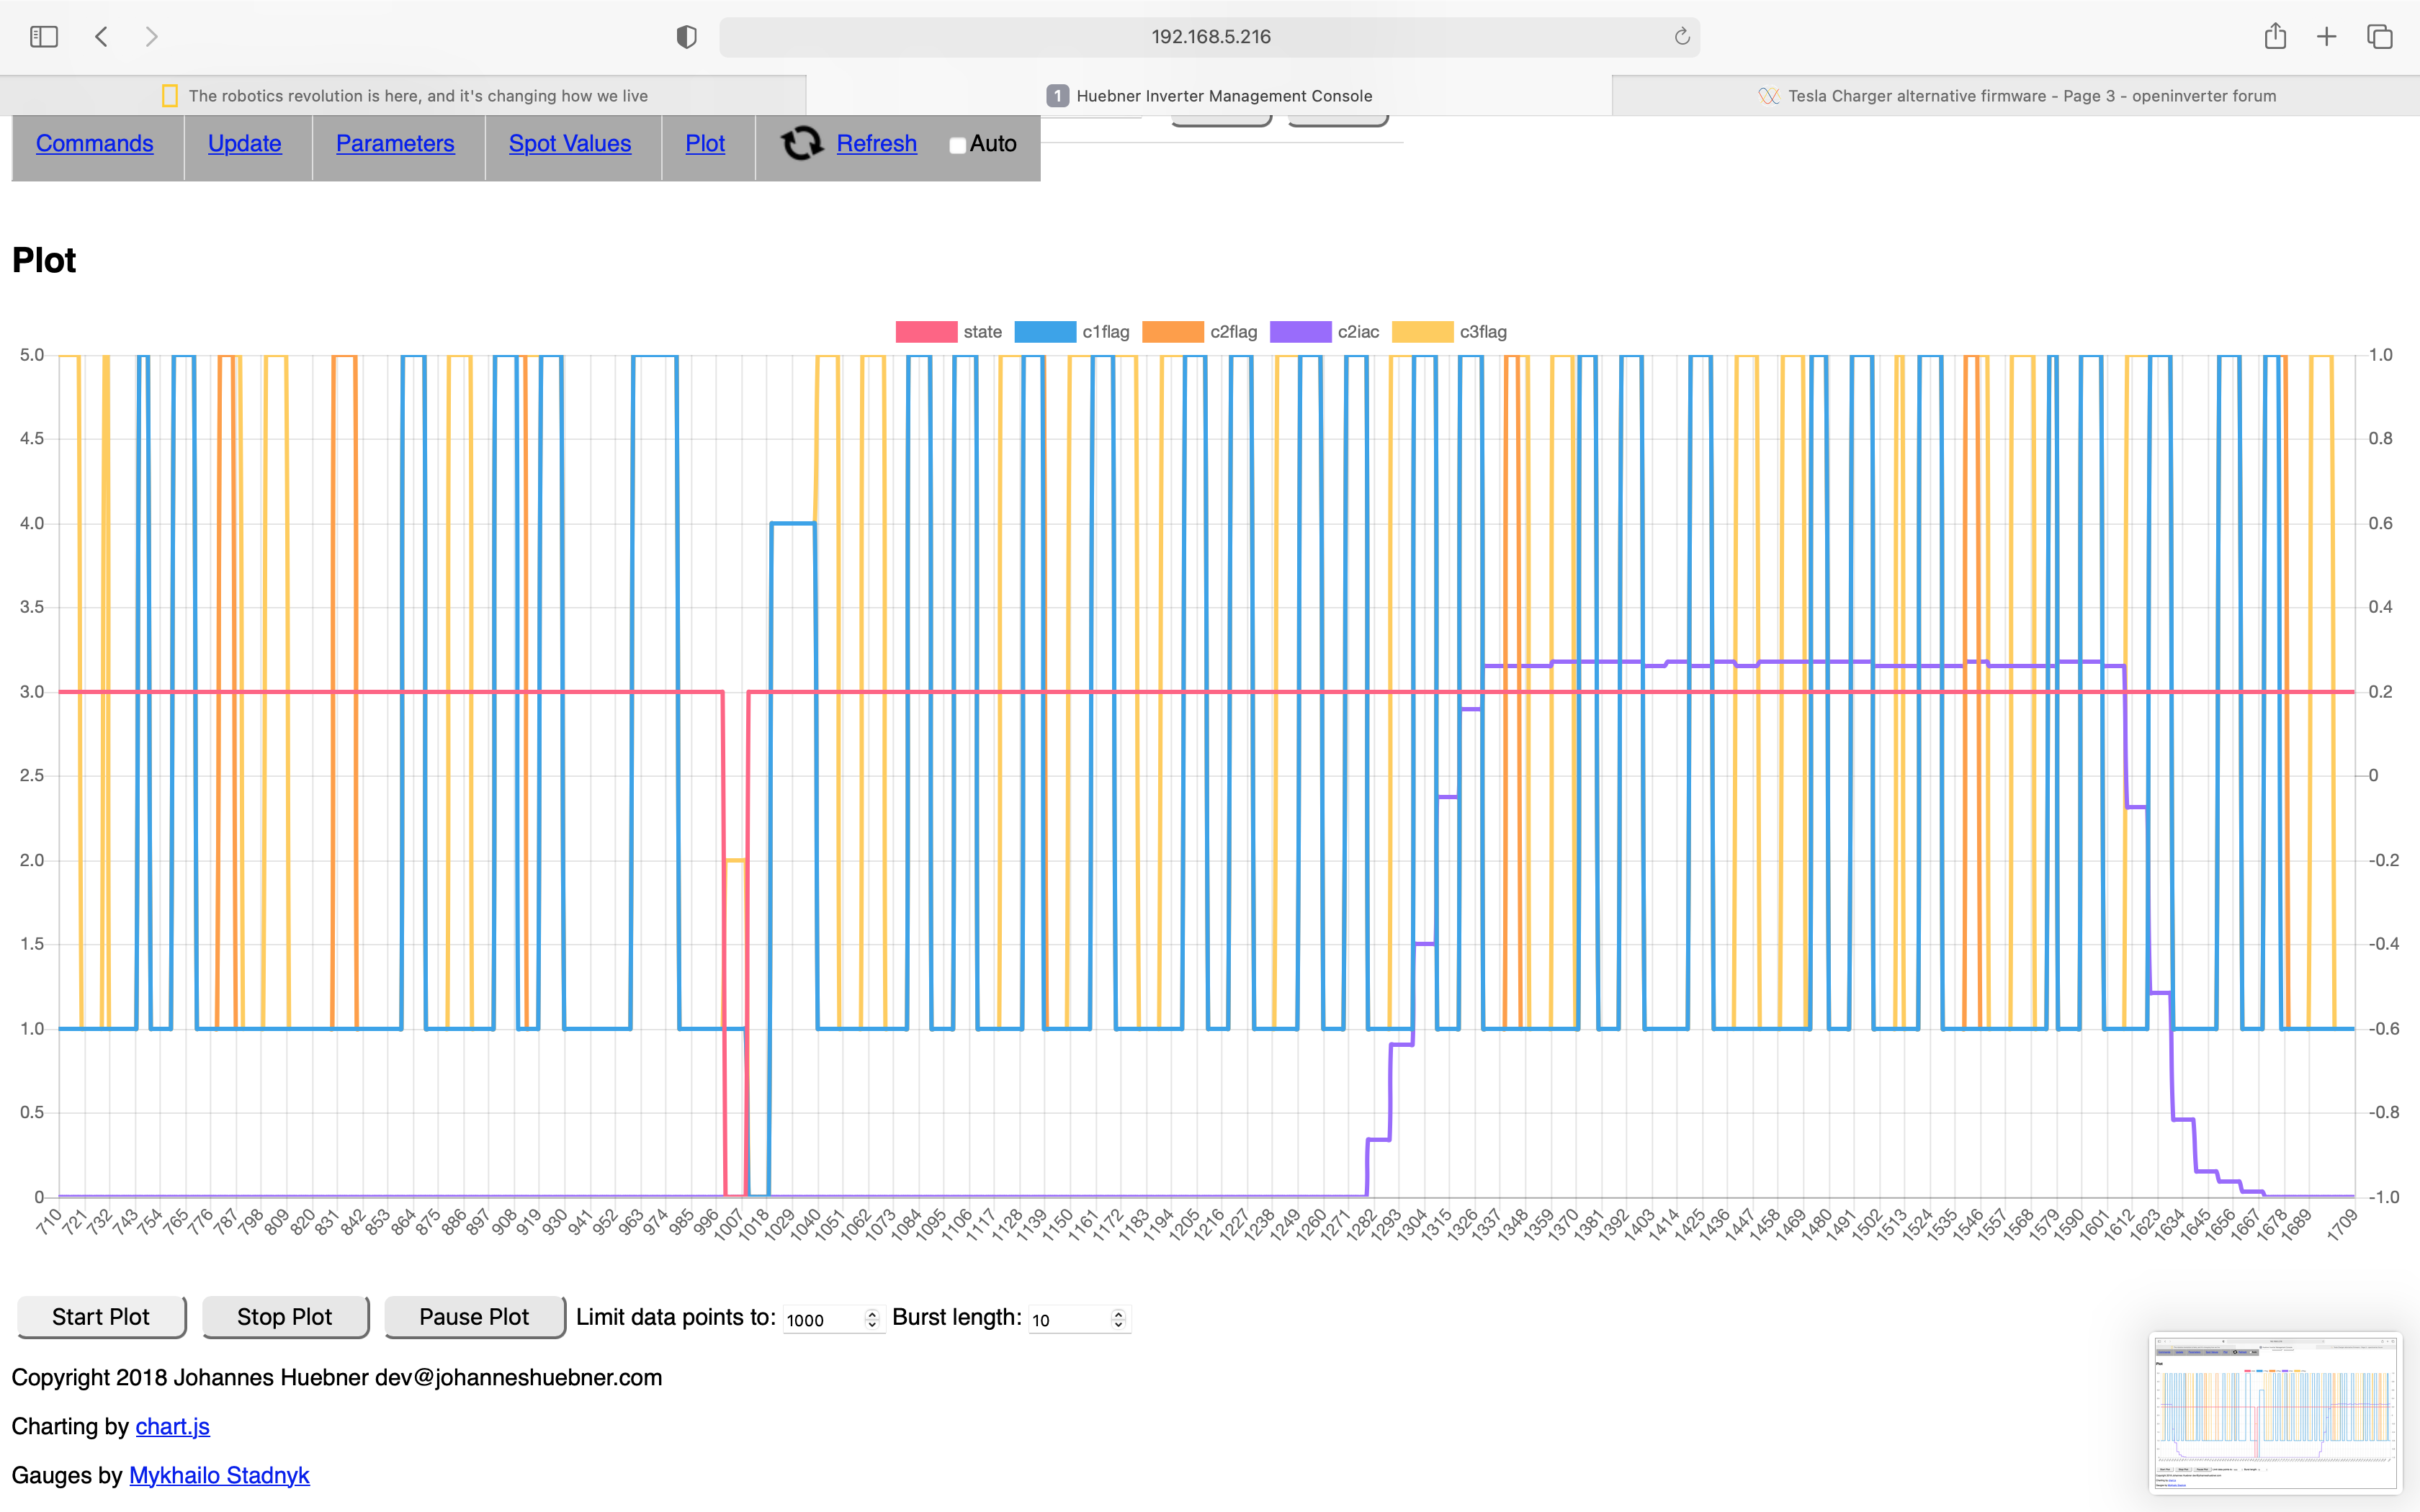This screenshot has width=2420, height=1512.
Task: Toggle c1flag legend color box
Action: [1045, 332]
